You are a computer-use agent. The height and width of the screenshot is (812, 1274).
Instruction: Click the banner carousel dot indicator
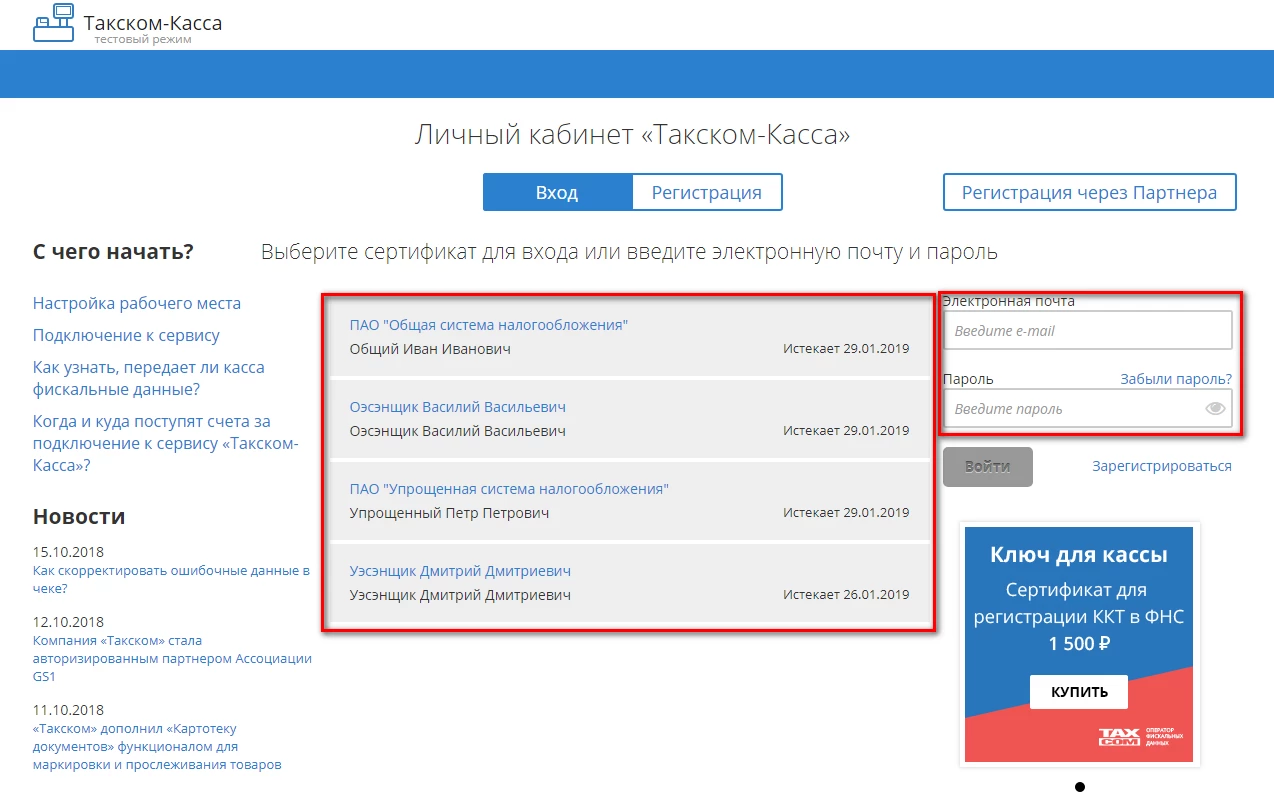click(1079, 788)
